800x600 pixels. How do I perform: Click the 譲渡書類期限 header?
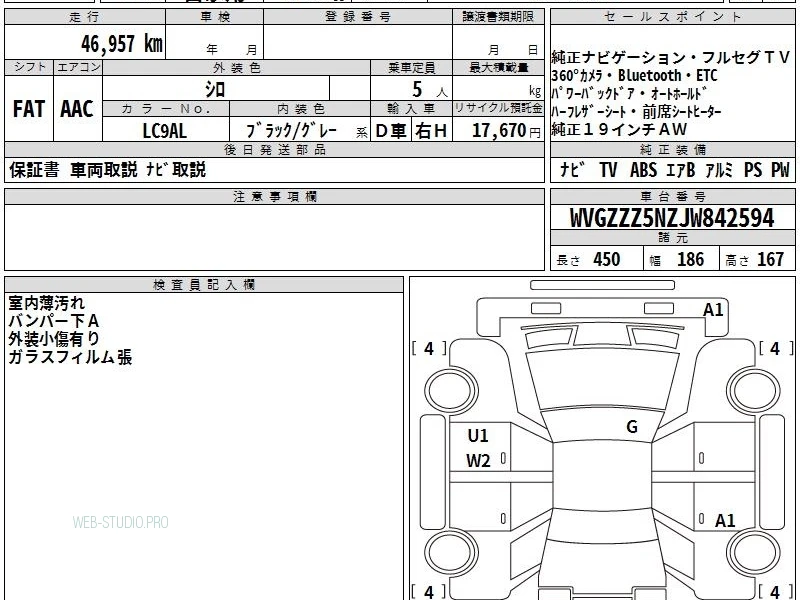(x=498, y=17)
